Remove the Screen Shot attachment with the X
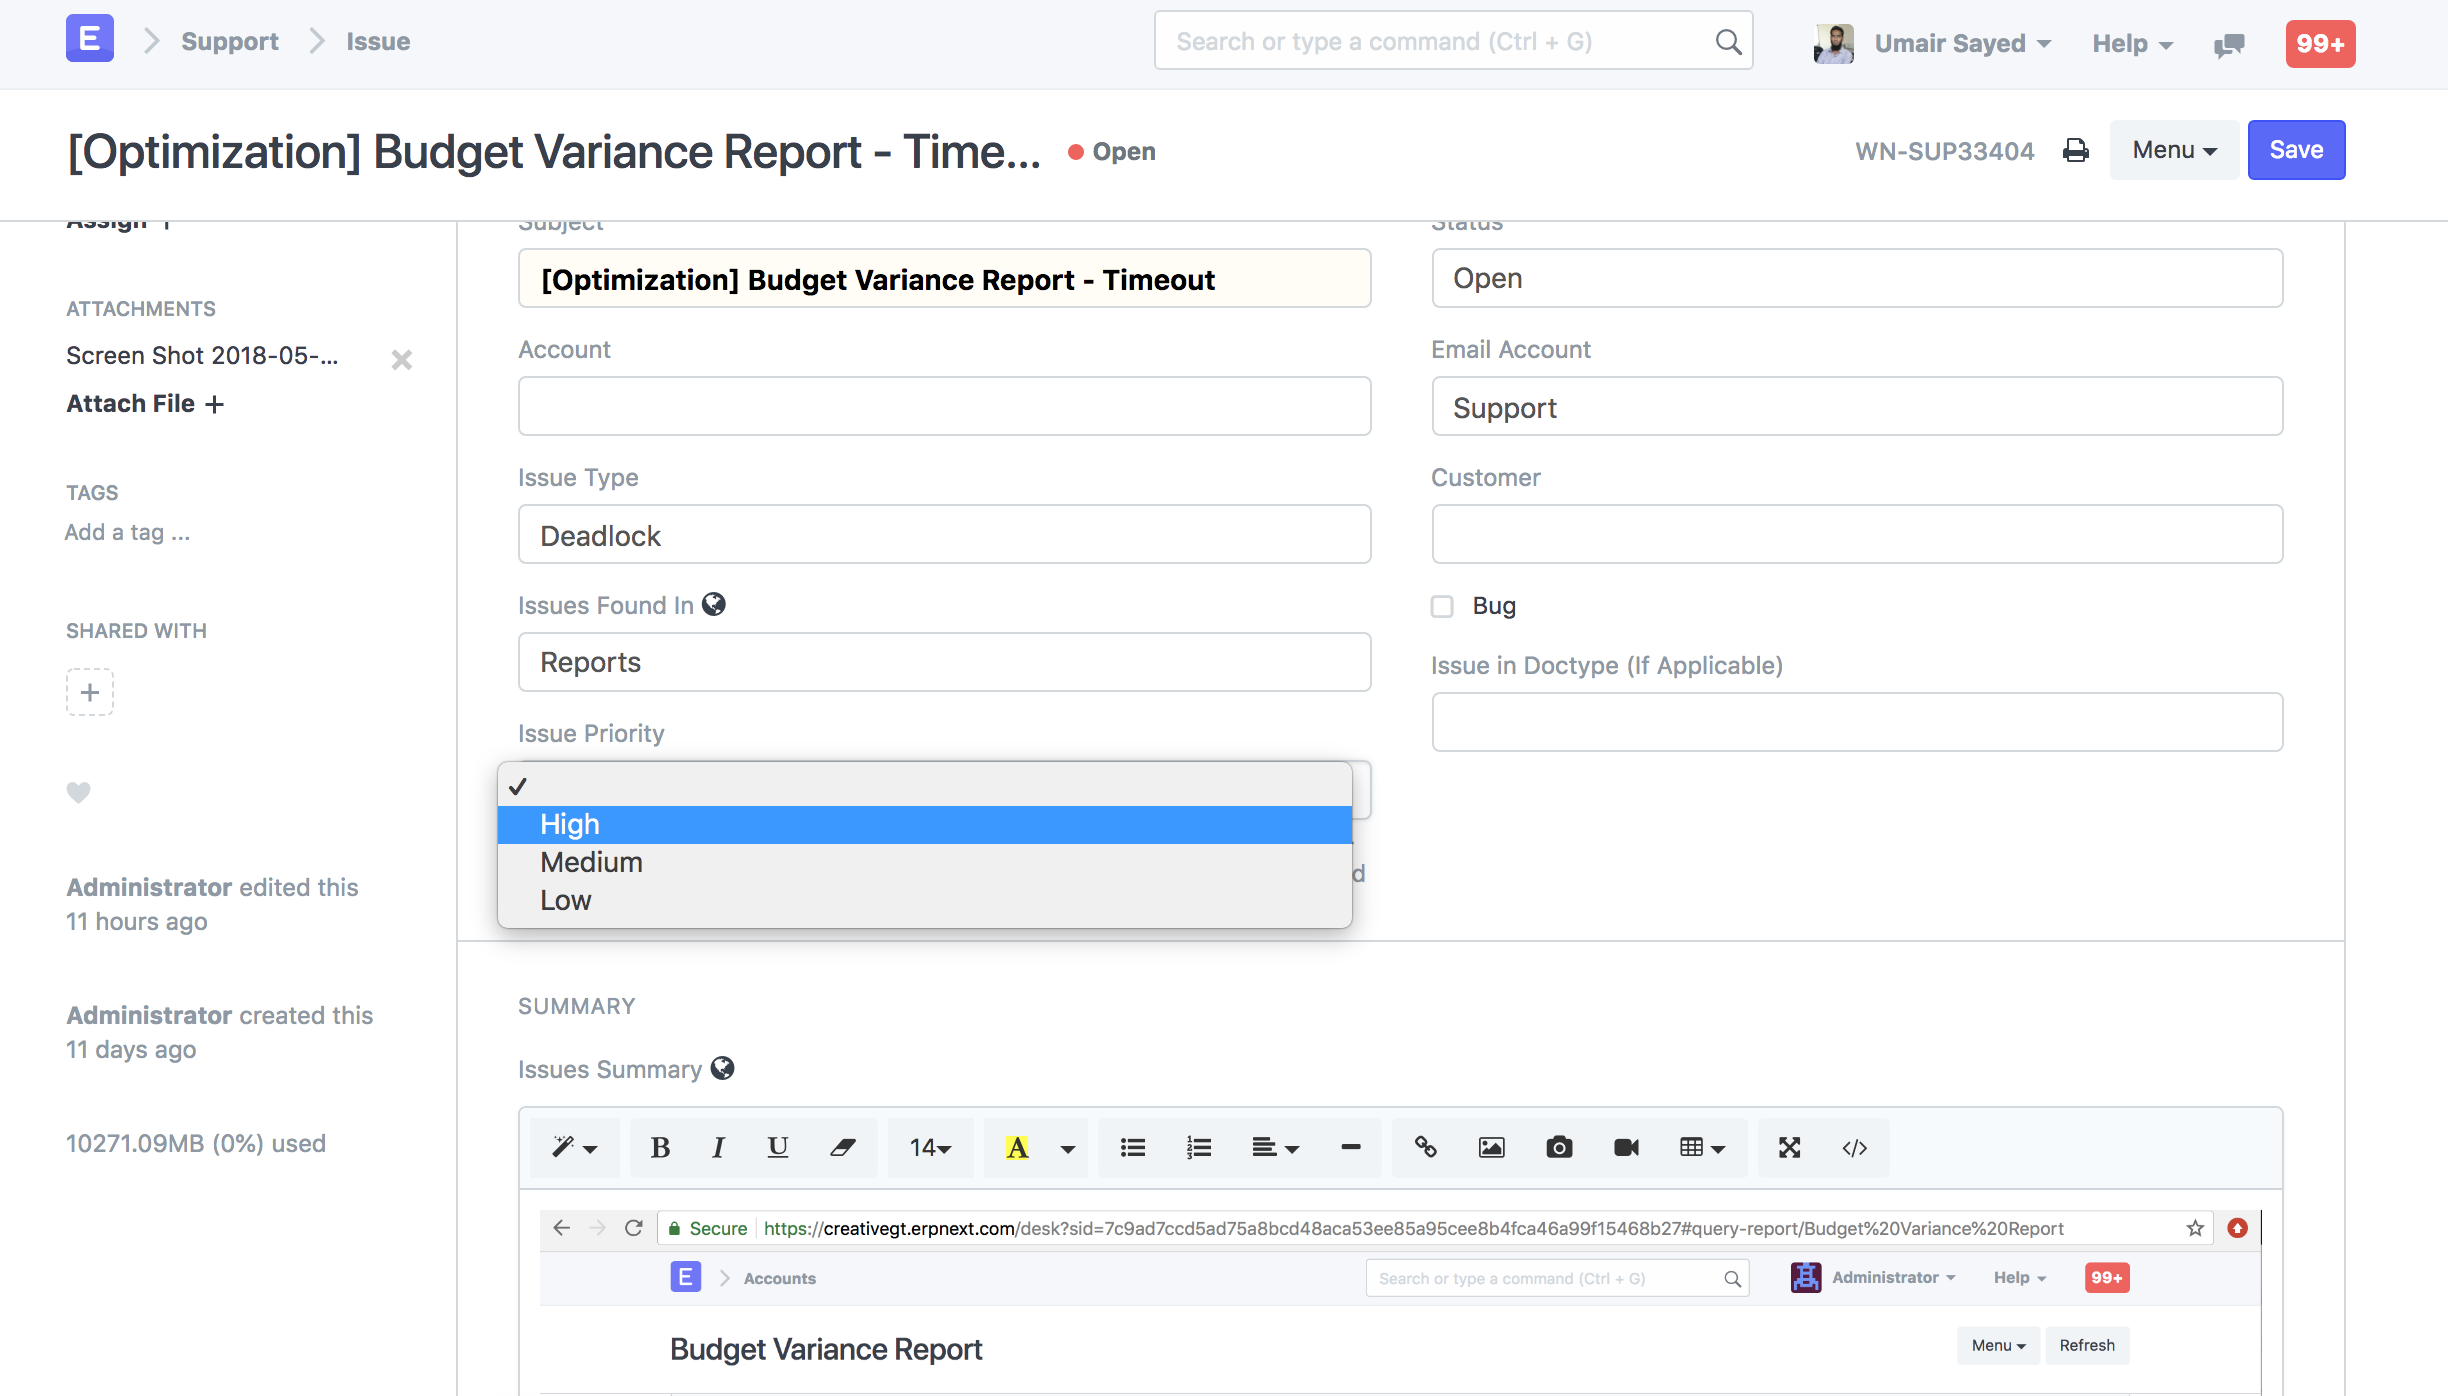 coord(402,359)
